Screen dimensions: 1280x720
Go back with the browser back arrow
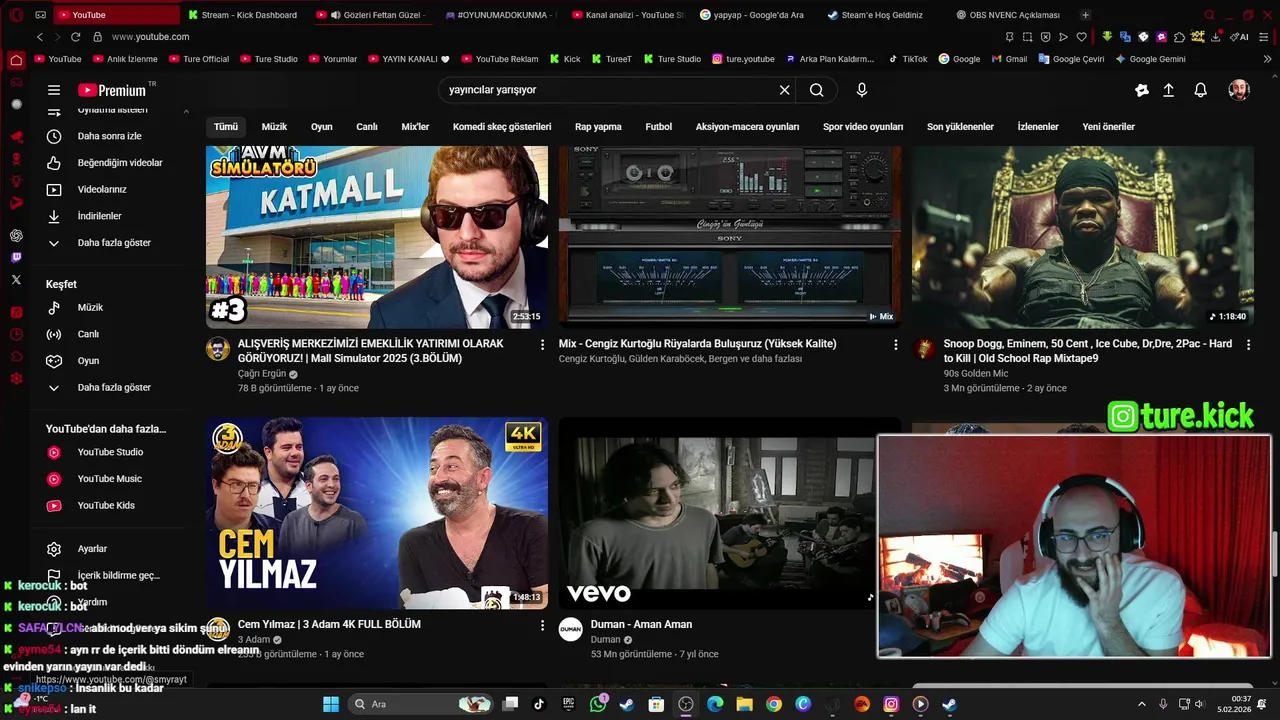pos(40,37)
